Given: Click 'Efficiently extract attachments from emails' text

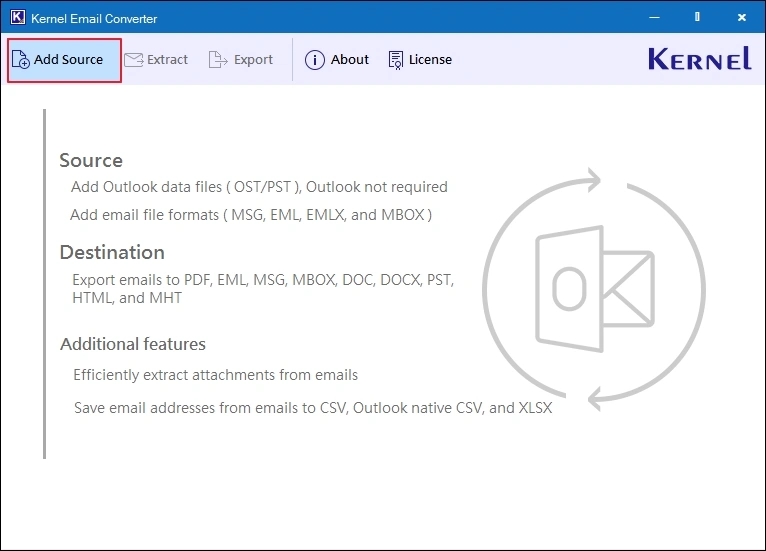Looking at the screenshot, I should pos(215,375).
